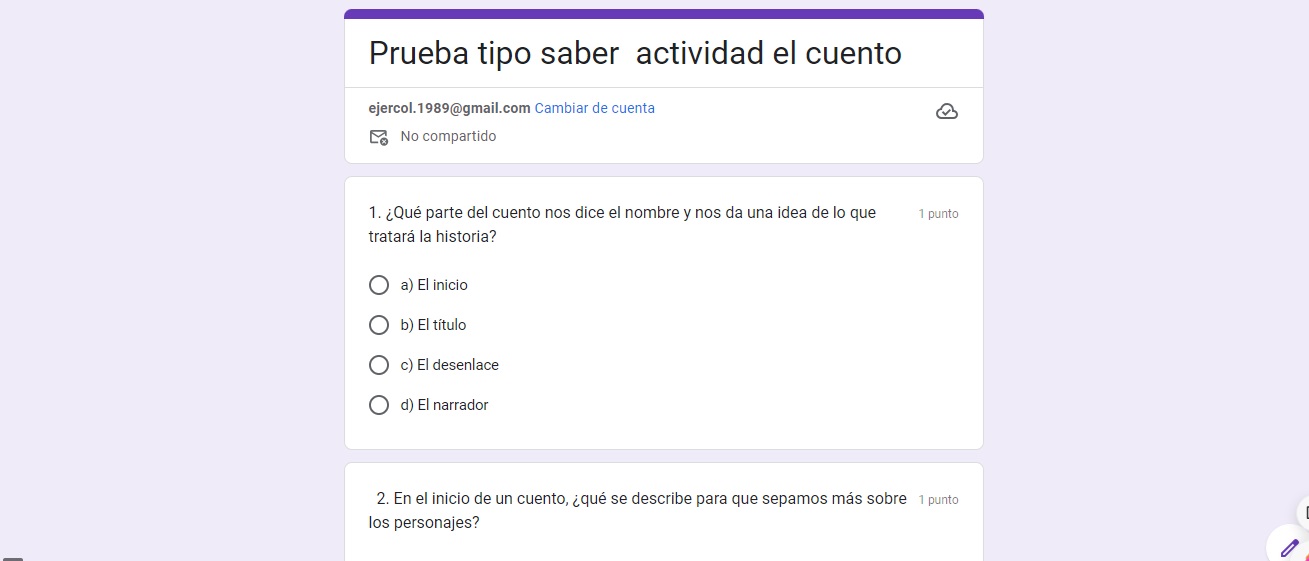
Task: Open the 'Cambiar de cuenta' link
Action: (x=595, y=108)
